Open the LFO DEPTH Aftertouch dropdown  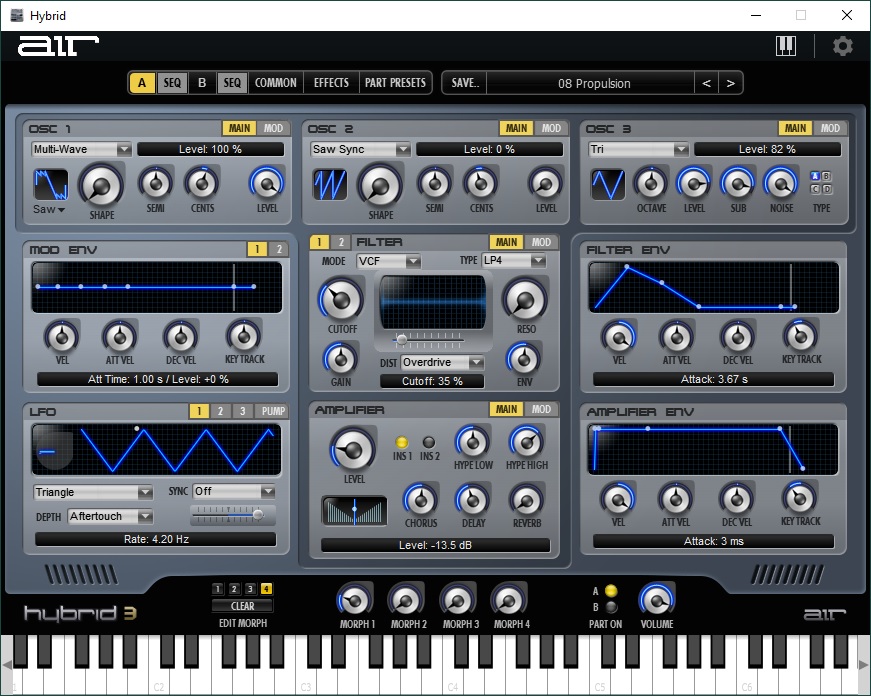[x=111, y=517]
